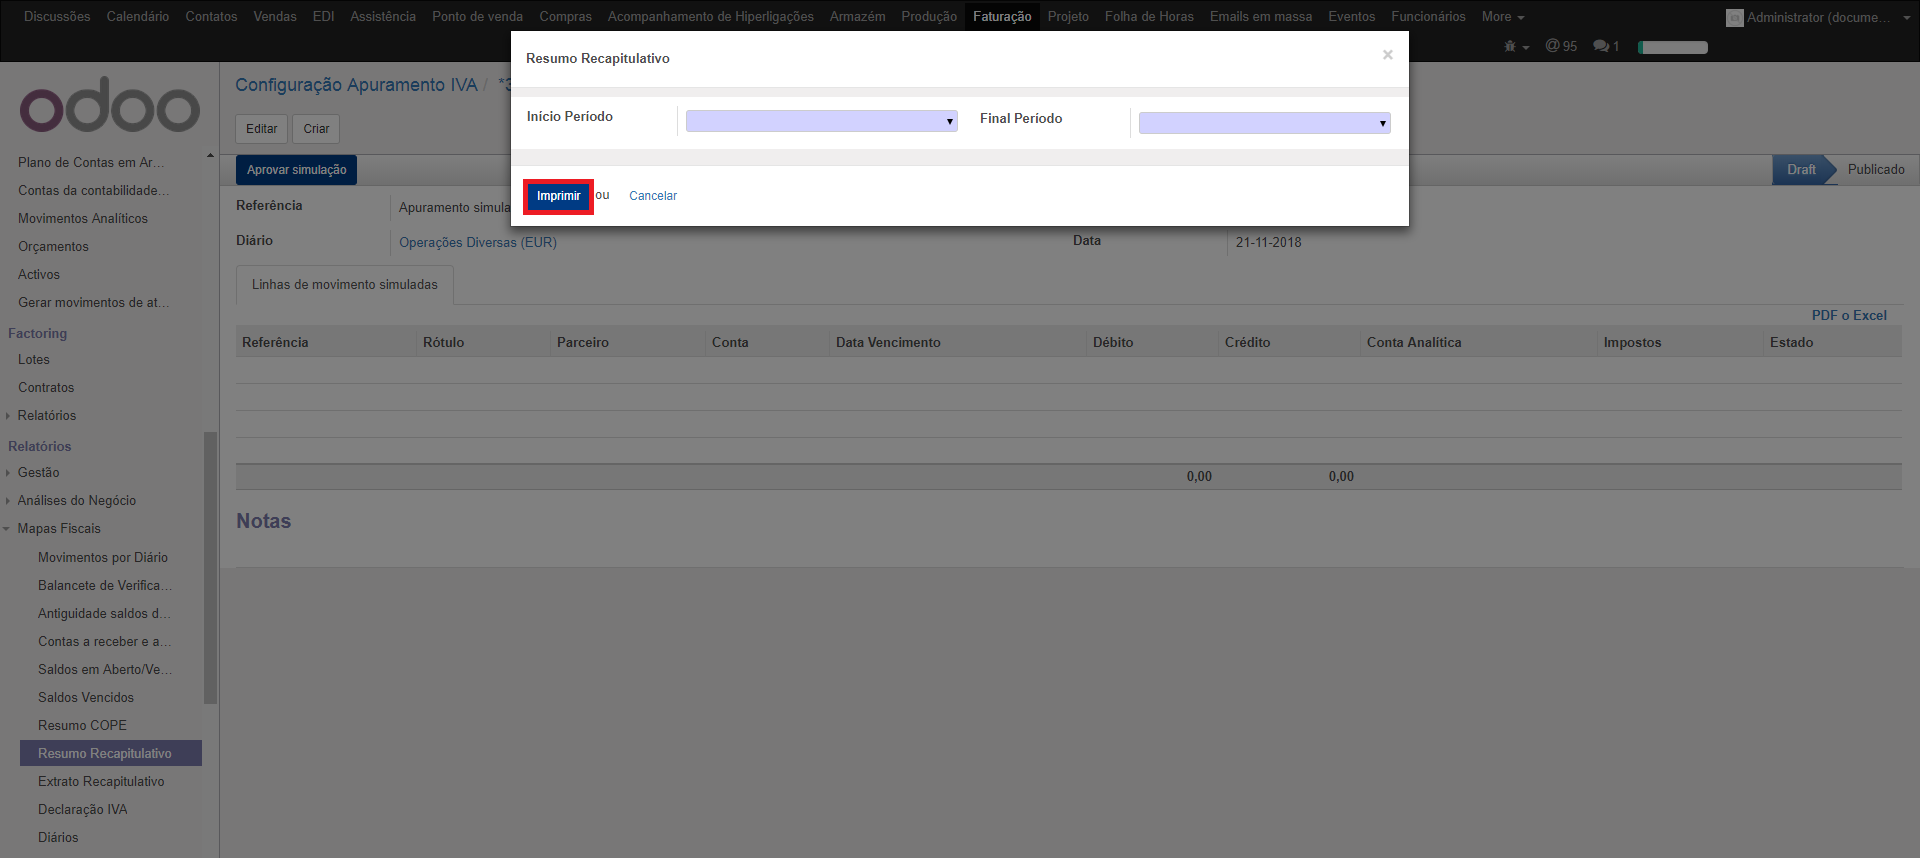This screenshot has height=858, width=1920.
Task: Open the @ mentions inbox
Action: (x=1561, y=46)
